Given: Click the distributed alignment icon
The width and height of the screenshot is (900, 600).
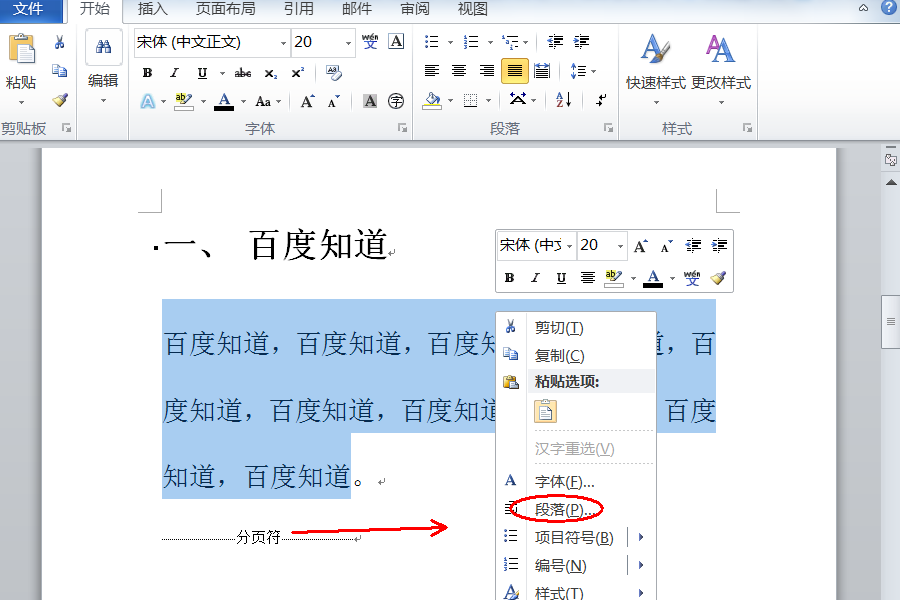Looking at the screenshot, I should pyautogui.click(x=542, y=71).
